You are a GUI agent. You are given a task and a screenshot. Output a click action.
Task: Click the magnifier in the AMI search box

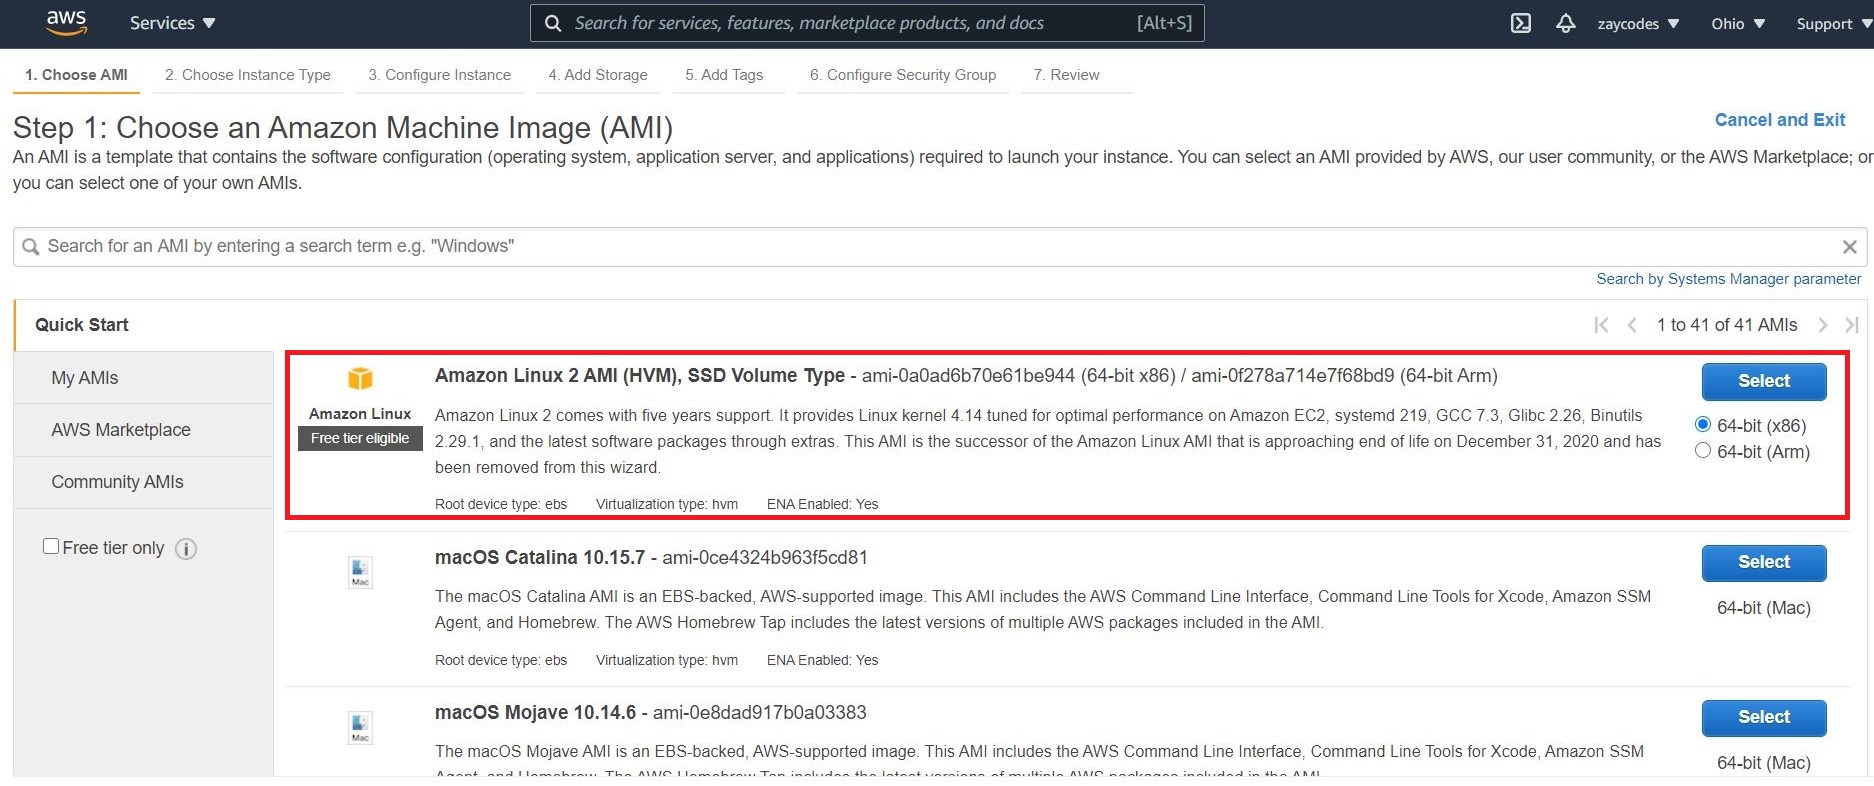point(31,247)
